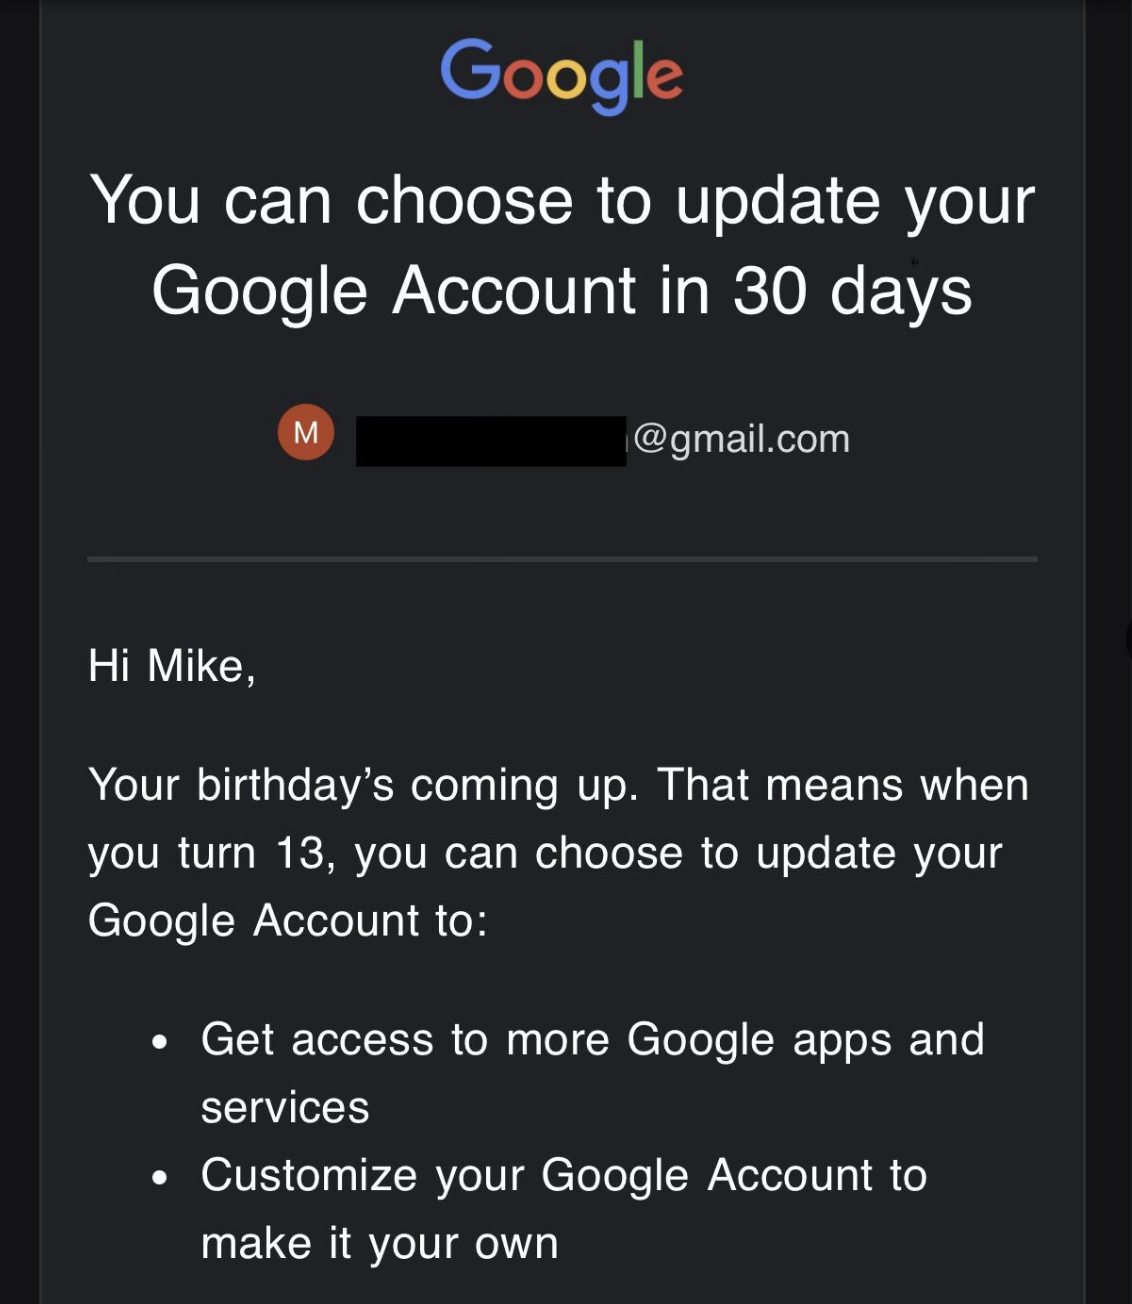Click the first bullet point dot
This screenshot has width=1132, height=1304.
(160, 1043)
